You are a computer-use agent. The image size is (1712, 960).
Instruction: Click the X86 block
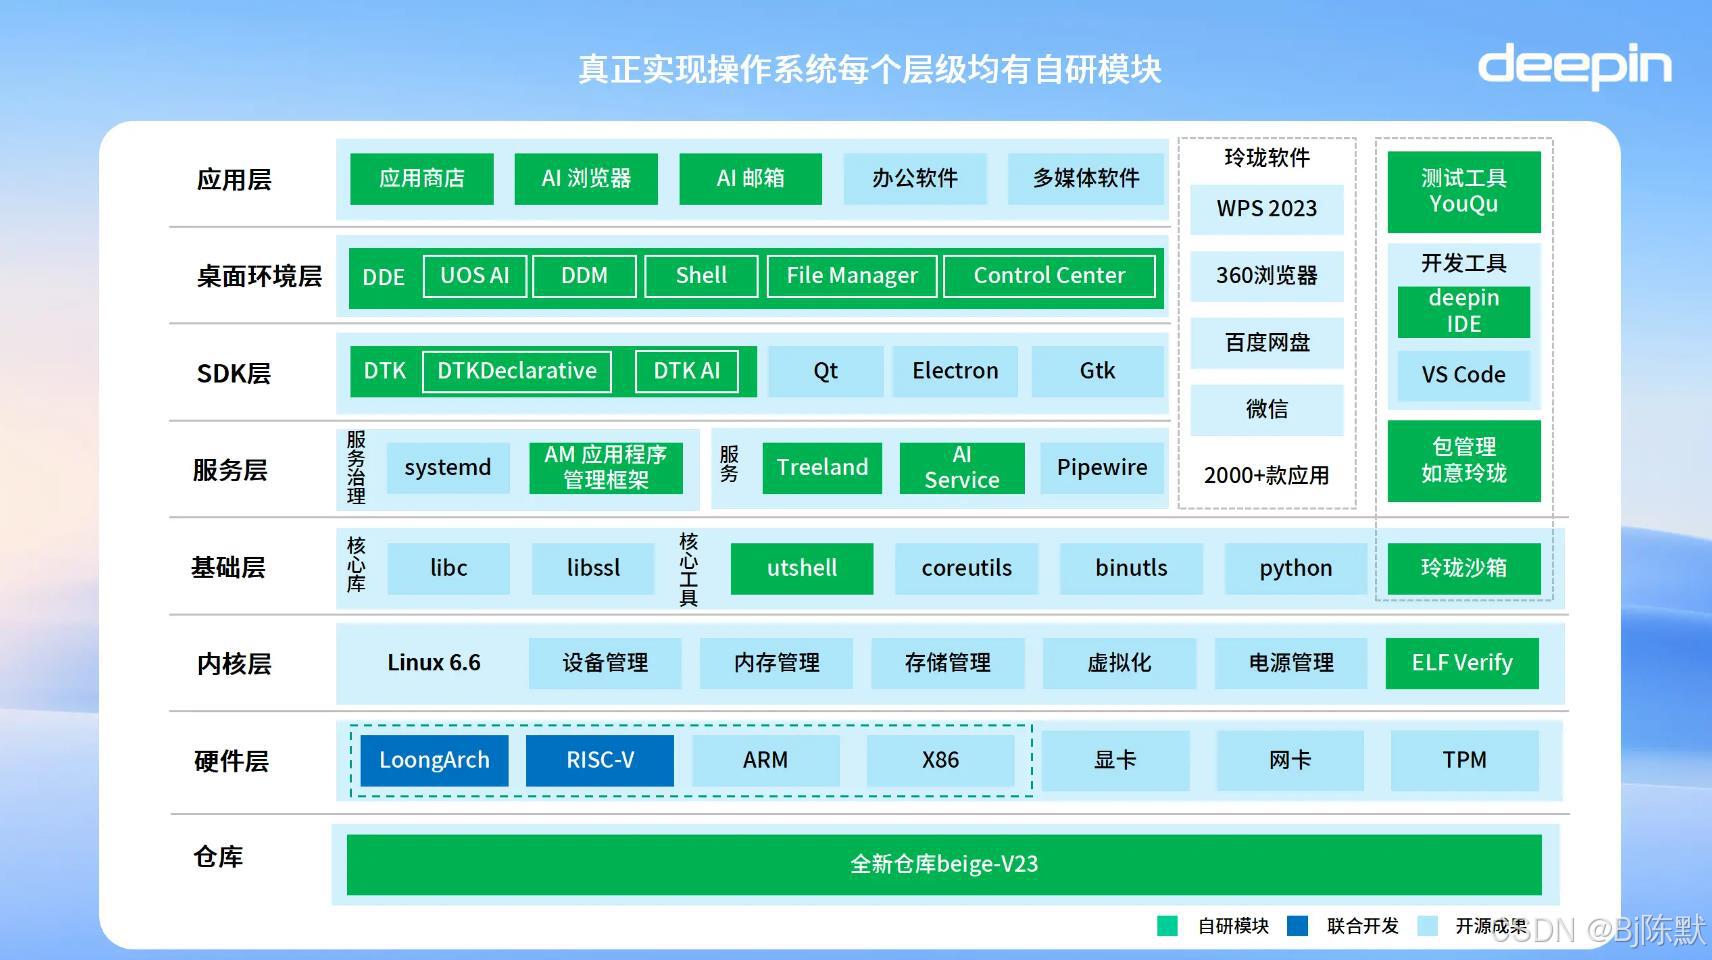coord(940,761)
